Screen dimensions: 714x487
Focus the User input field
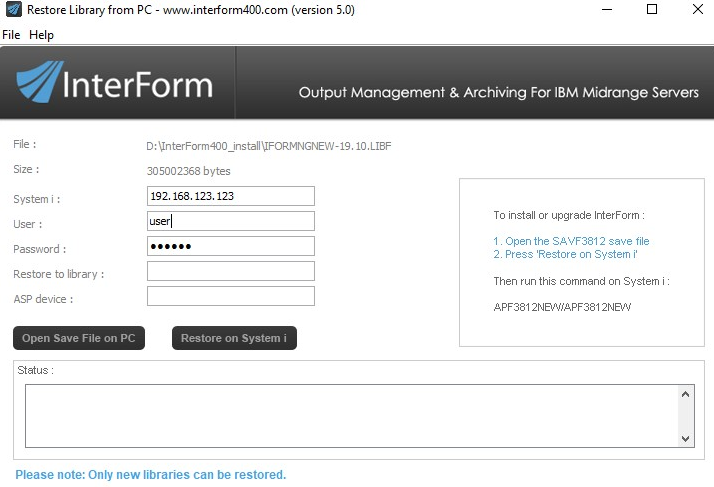[x=230, y=221]
